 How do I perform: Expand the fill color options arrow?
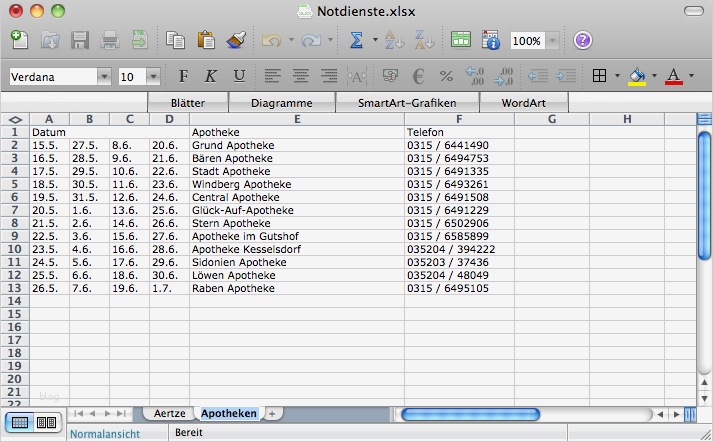[x=654, y=75]
